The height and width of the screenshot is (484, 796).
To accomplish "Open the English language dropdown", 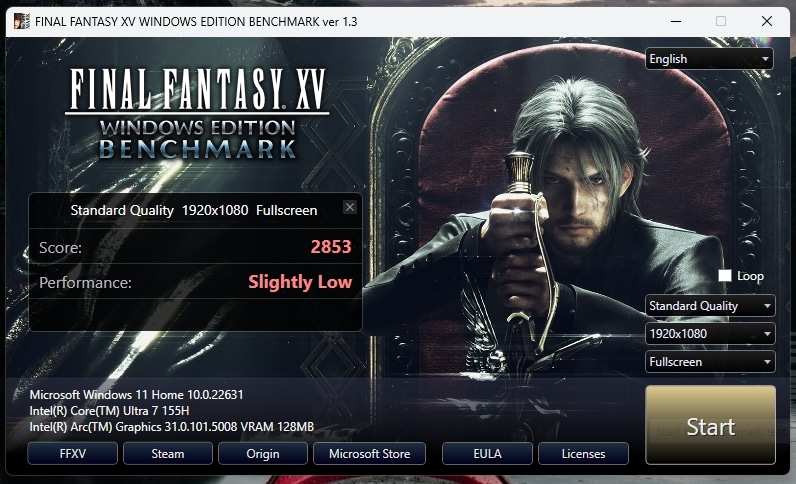I will [709, 59].
